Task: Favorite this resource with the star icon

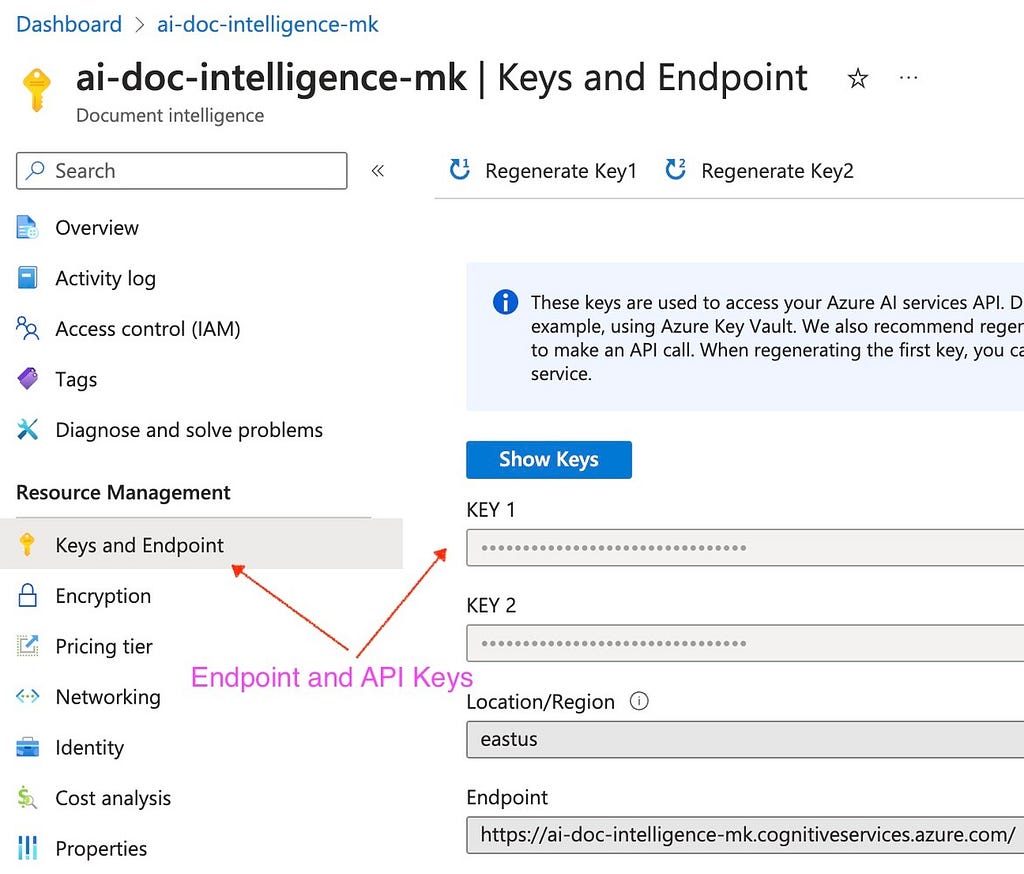Action: coord(857,78)
